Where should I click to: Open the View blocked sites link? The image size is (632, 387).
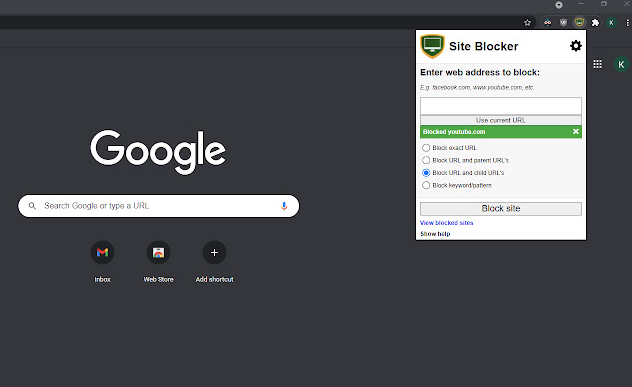447,223
